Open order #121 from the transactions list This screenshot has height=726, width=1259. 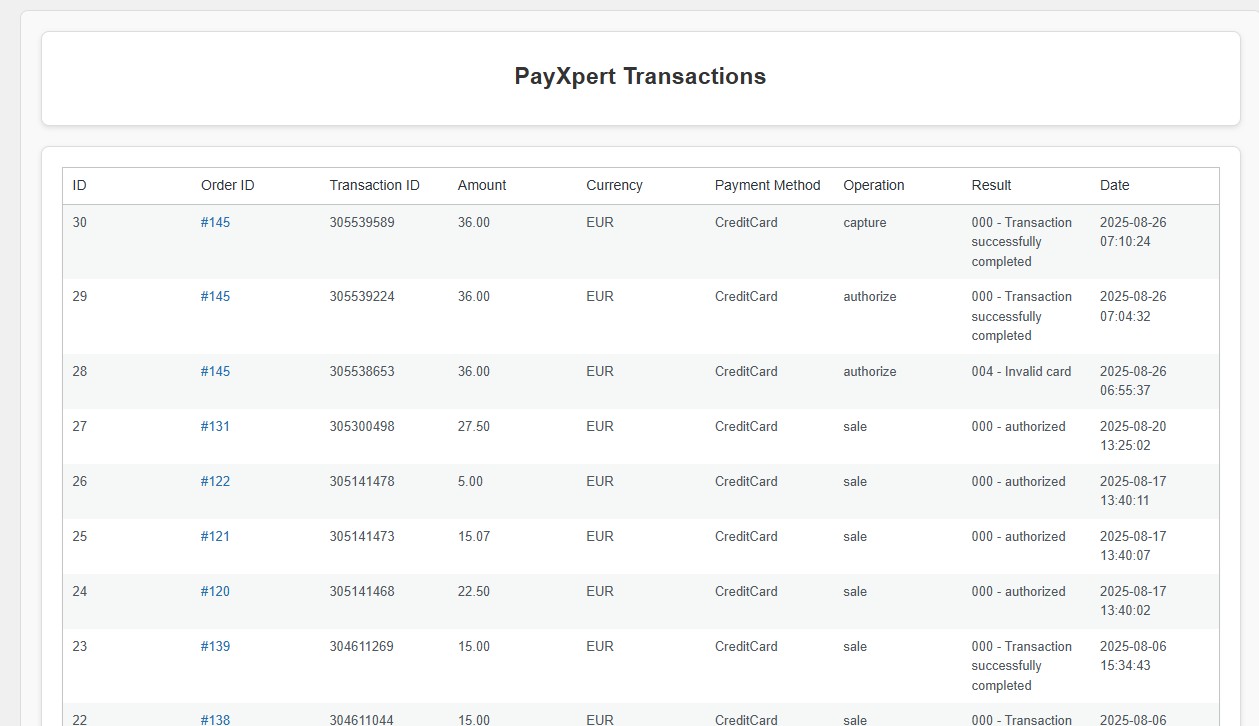pyautogui.click(x=215, y=536)
